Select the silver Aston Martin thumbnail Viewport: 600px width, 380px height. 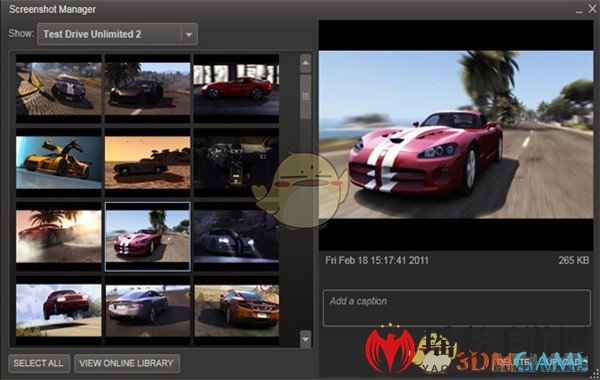coord(147,310)
